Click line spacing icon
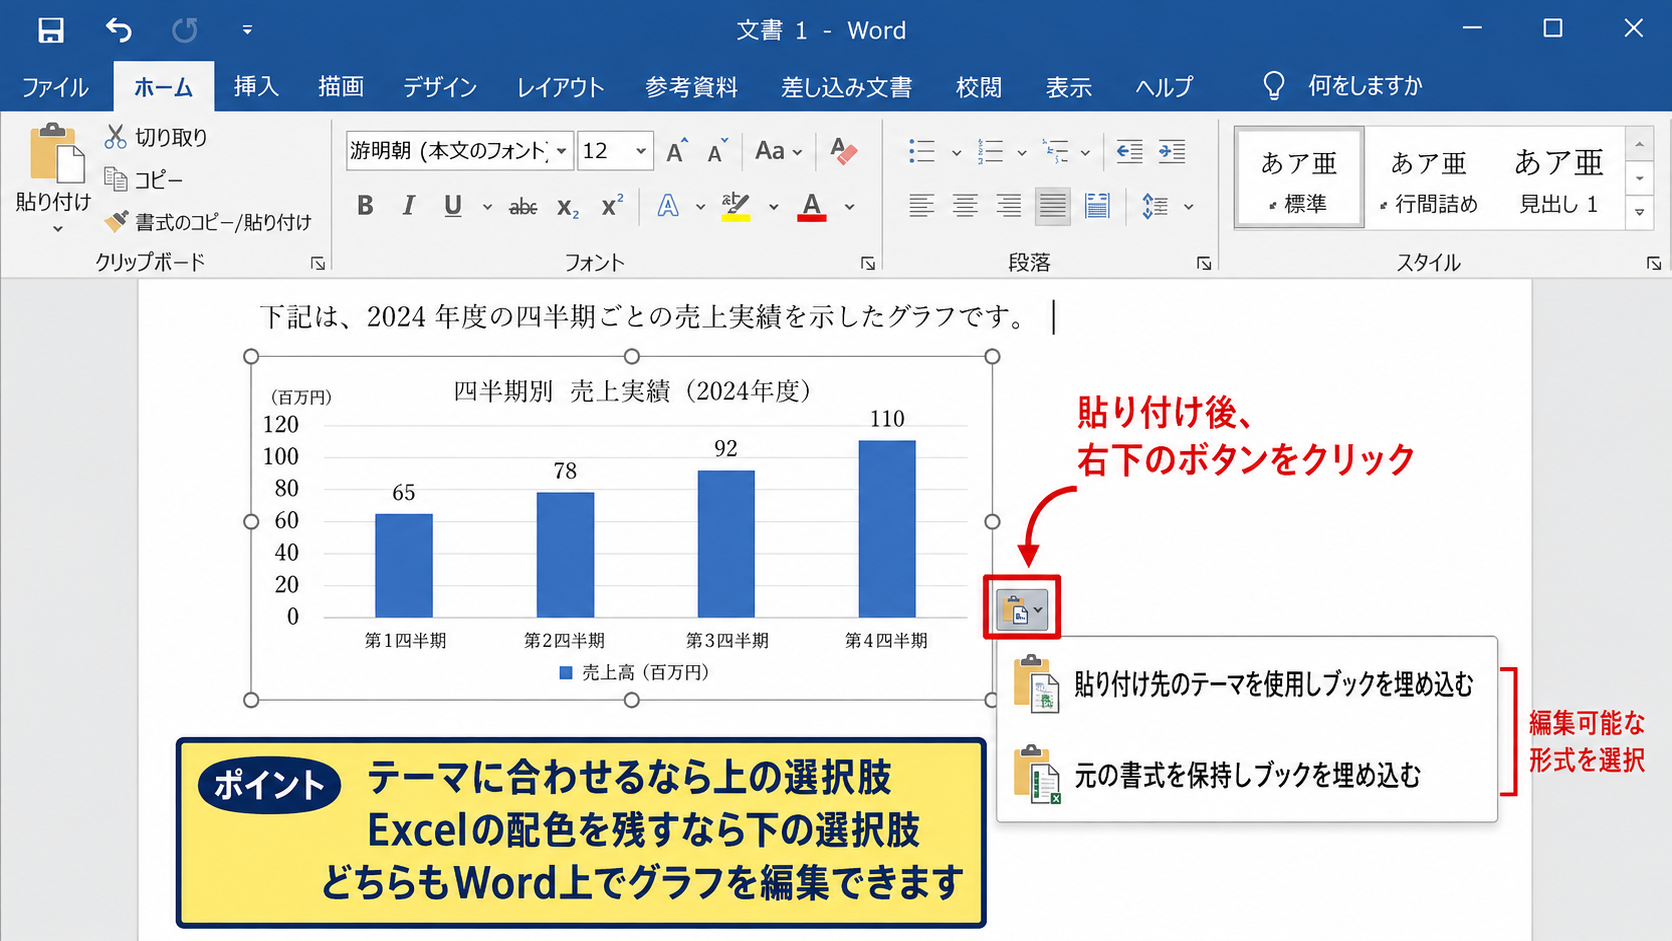Image resolution: width=1672 pixels, height=941 pixels. point(1155,206)
